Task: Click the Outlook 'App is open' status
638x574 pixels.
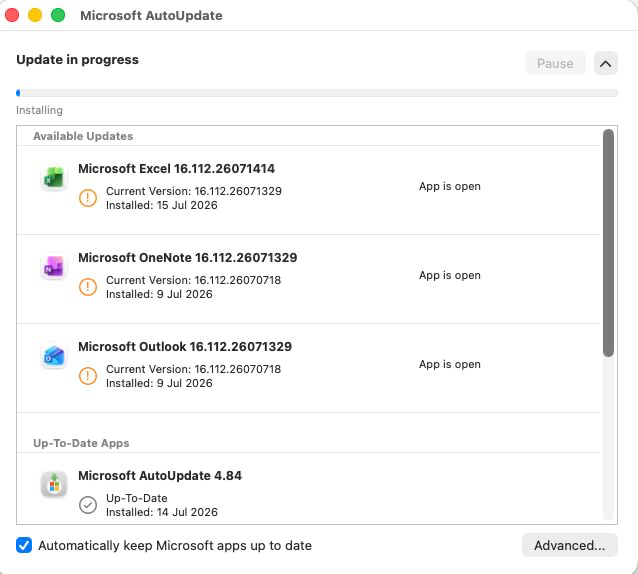Action: click(450, 364)
